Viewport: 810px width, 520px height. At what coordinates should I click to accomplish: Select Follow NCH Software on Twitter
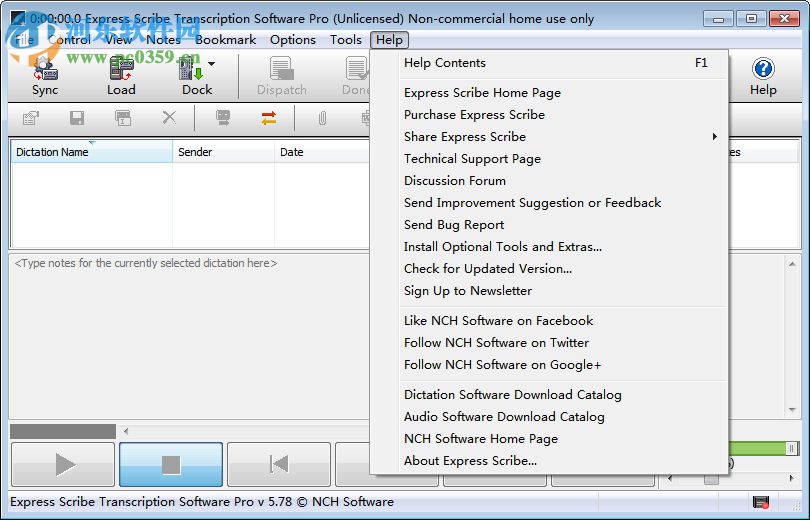coord(550,343)
